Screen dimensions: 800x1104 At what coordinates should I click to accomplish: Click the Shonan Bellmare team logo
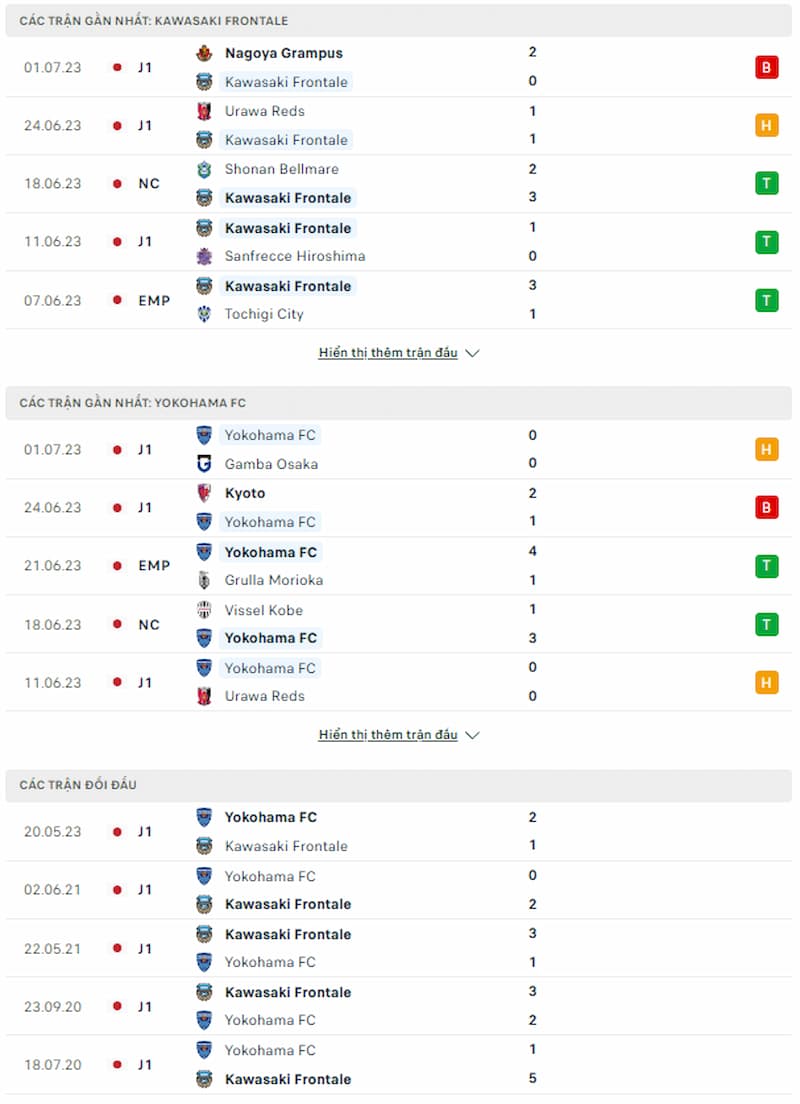point(204,169)
